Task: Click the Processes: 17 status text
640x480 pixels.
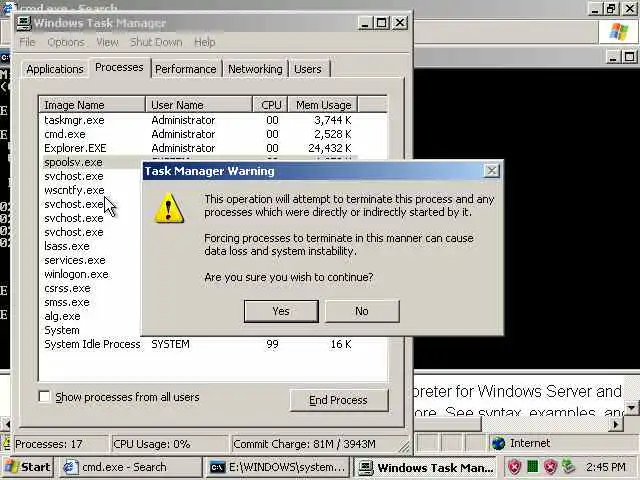Action: (49, 444)
